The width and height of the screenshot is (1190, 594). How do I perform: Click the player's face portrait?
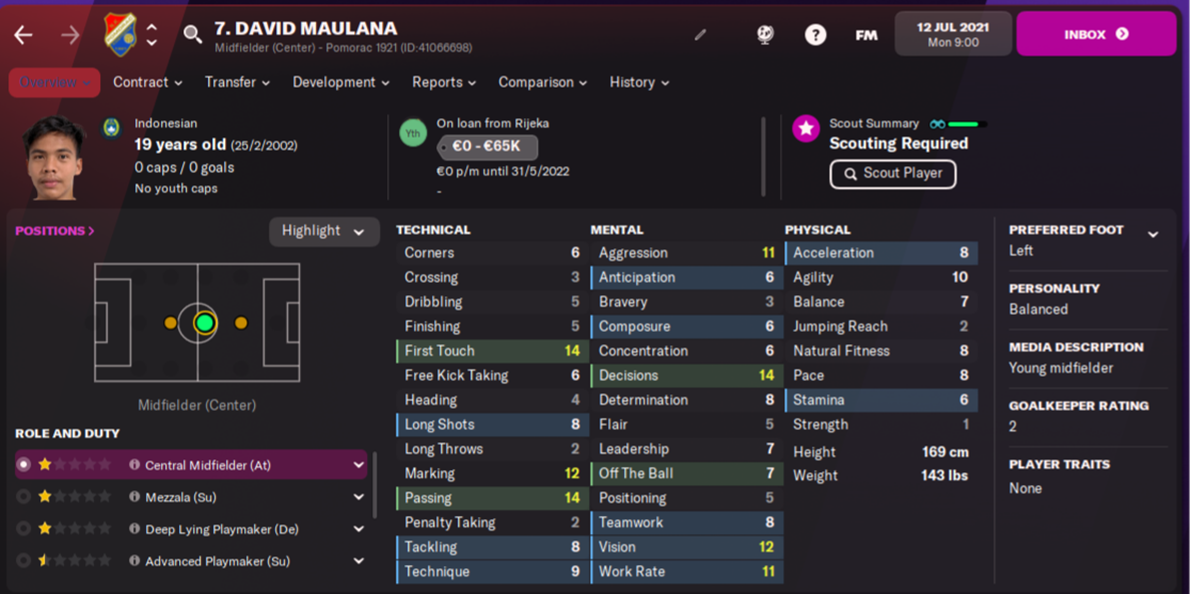pyautogui.click(x=56, y=158)
